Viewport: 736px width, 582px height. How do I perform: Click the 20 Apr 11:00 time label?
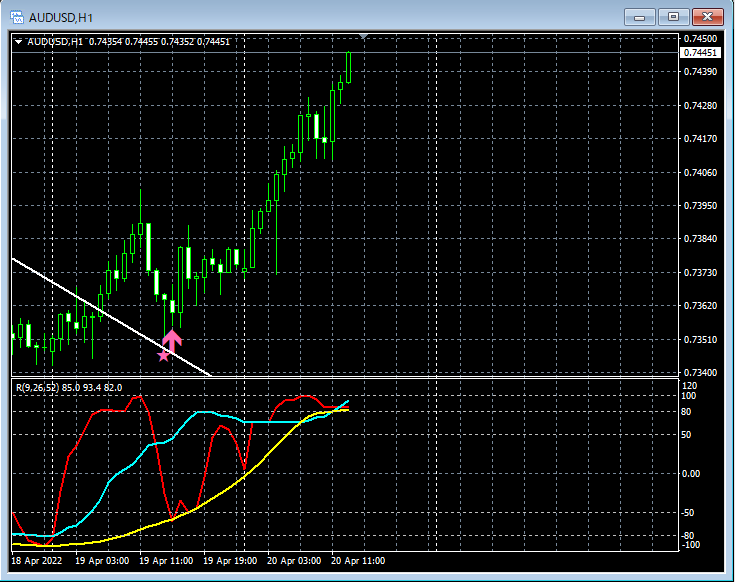(x=358, y=561)
